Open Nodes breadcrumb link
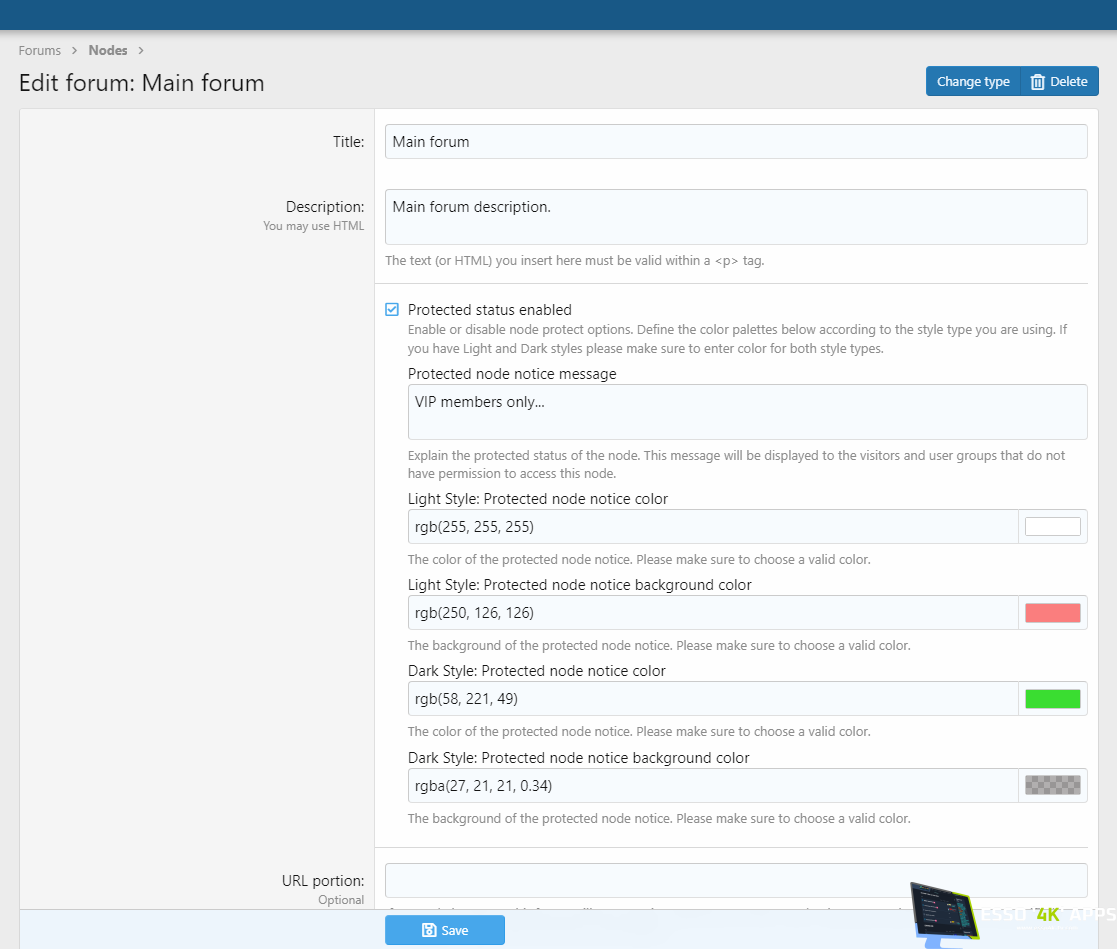Viewport: 1117px width, 949px height. [108, 50]
